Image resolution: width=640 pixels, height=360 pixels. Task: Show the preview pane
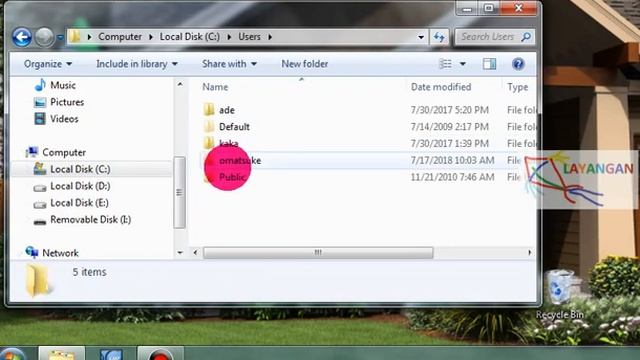point(489,64)
